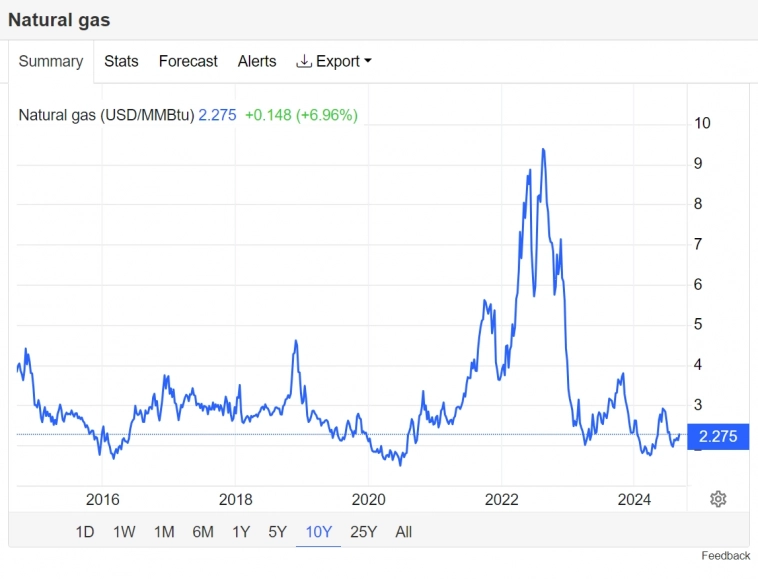Select the 1Y time range
This screenshot has height=579, width=758.
pyautogui.click(x=241, y=532)
